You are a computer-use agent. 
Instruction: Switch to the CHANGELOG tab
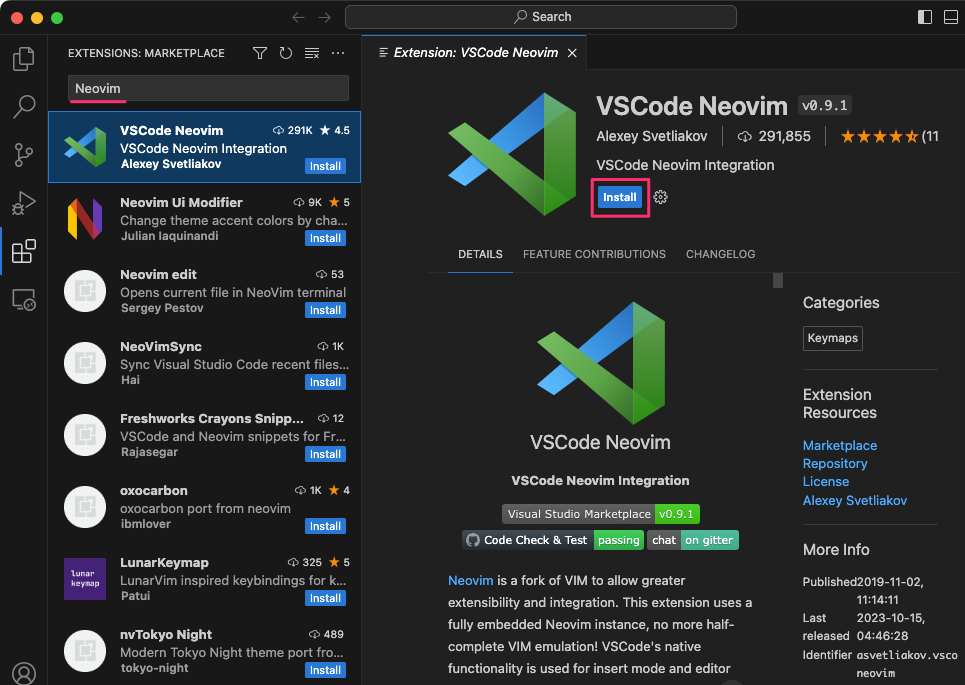[721, 254]
